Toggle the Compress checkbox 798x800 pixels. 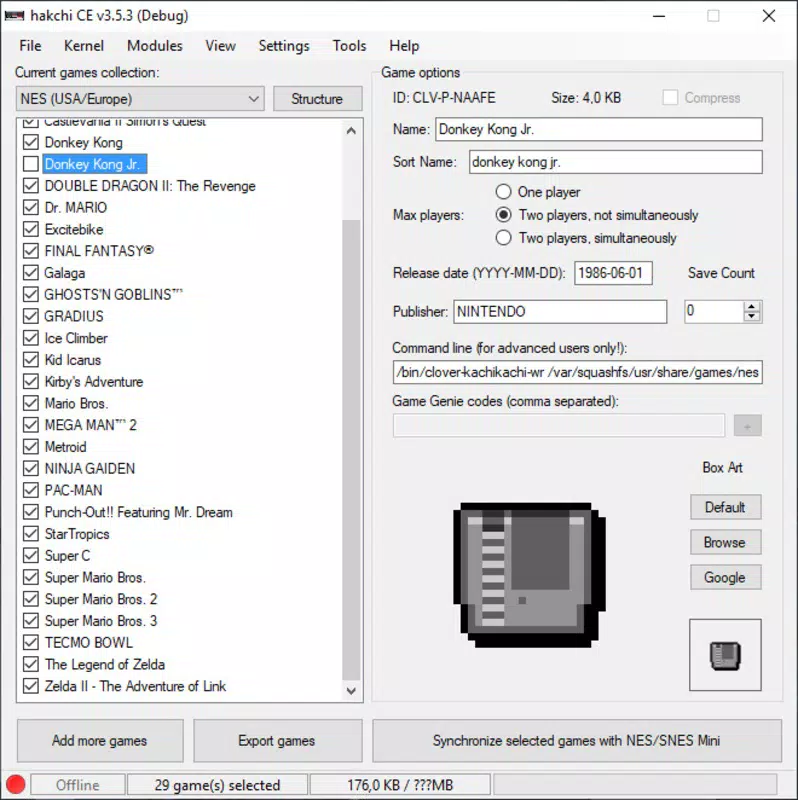[670, 97]
